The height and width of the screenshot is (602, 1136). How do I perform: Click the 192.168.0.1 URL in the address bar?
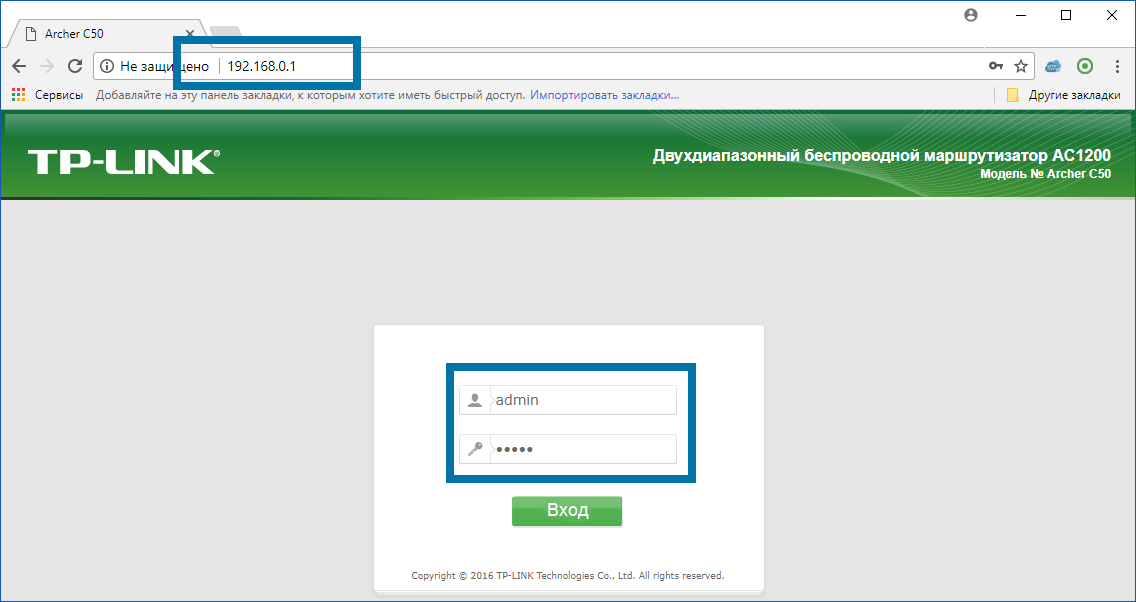[261, 66]
